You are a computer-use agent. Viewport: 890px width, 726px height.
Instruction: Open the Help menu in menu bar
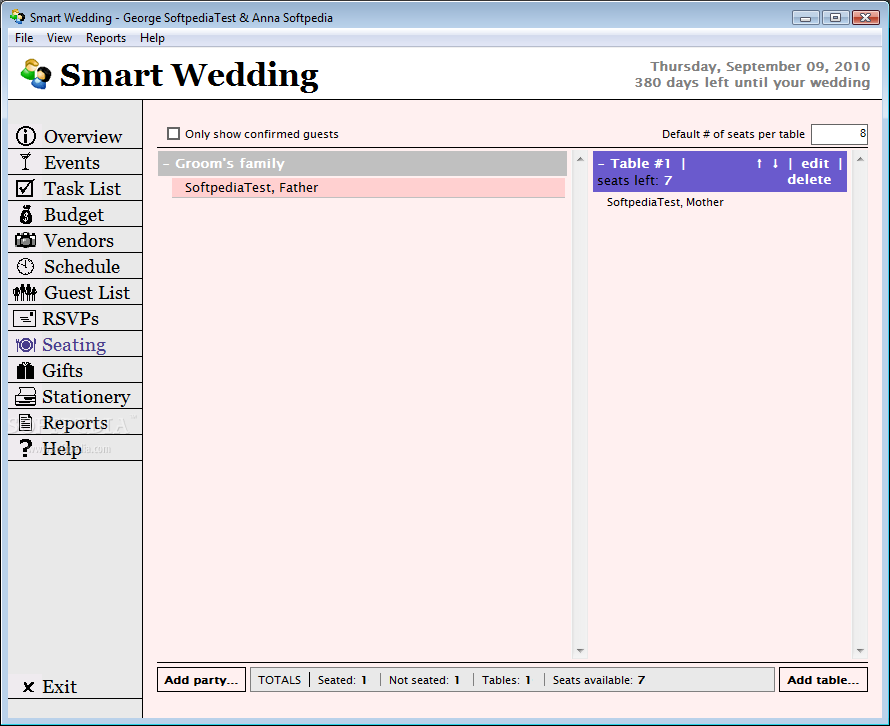[152, 38]
